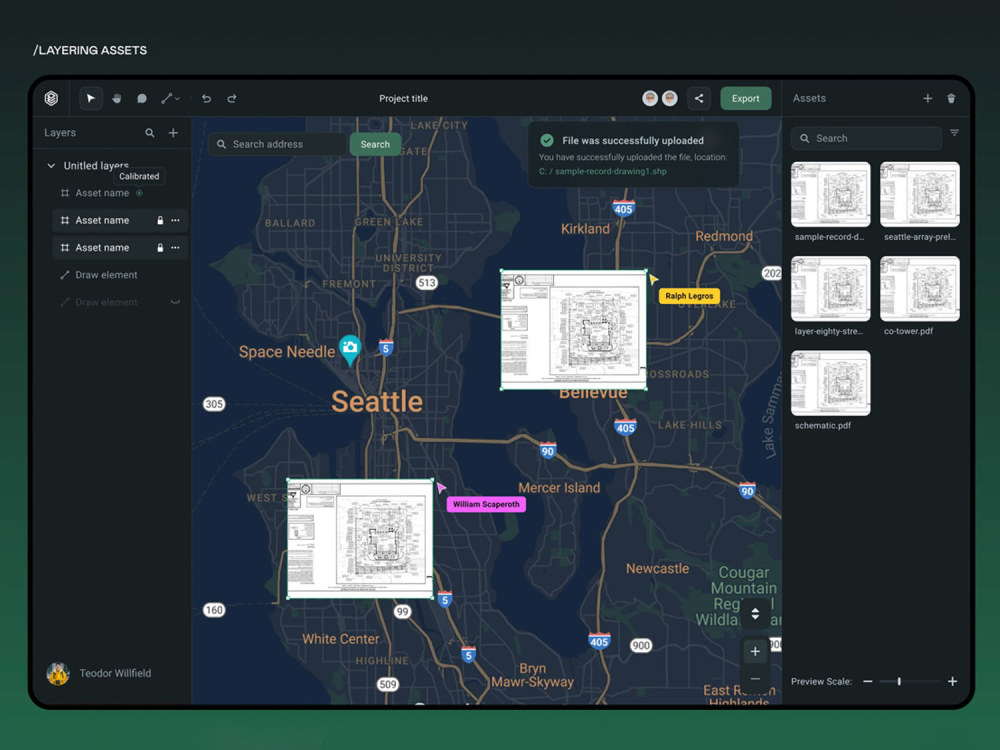This screenshot has height=750, width=1000.
Task: Click the Teodor Willfield profile avatar
Action: [x=58, y=673]
